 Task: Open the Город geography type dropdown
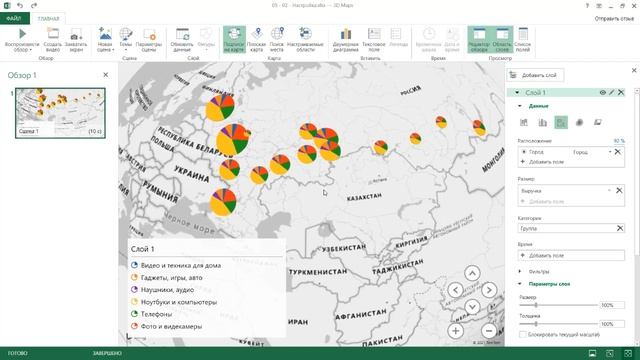(592, 152)
